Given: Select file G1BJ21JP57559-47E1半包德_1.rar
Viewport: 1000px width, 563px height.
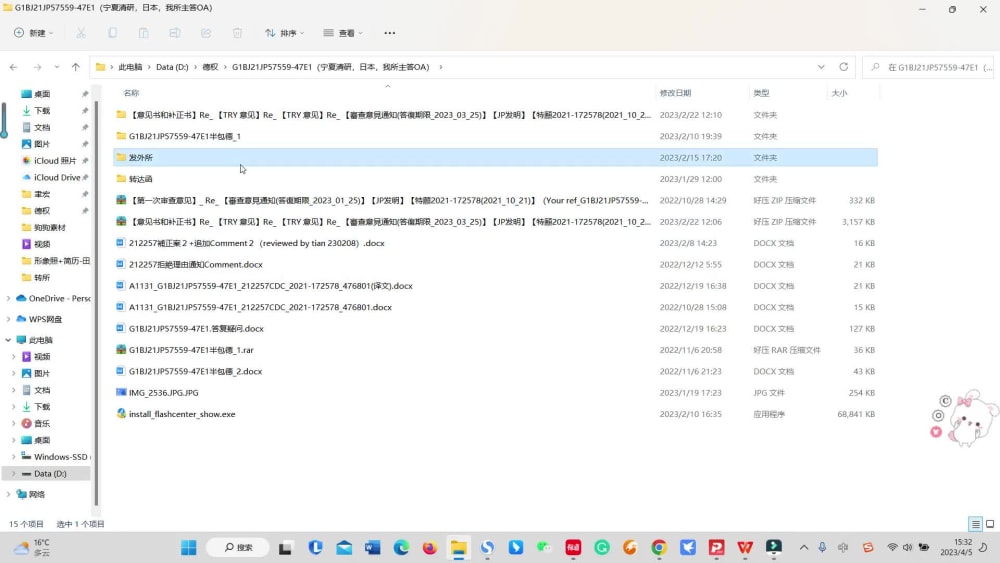Looking at the screenshot, I should click(495, 350).
